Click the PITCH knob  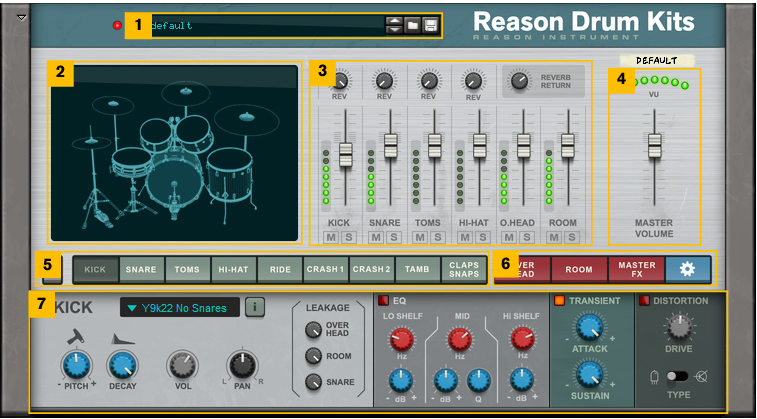point(77,365)
